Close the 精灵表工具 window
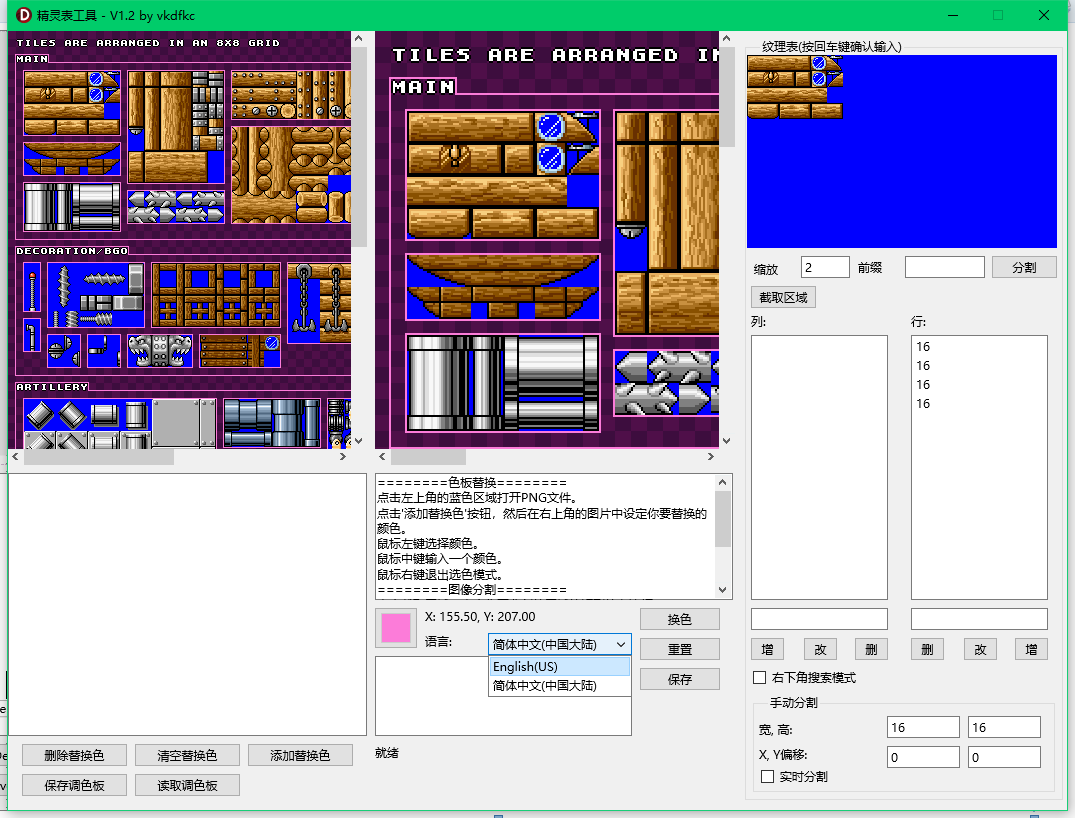Image resolution: width=1075 pixels, height=818 pixels. (x=1043, y=15)
